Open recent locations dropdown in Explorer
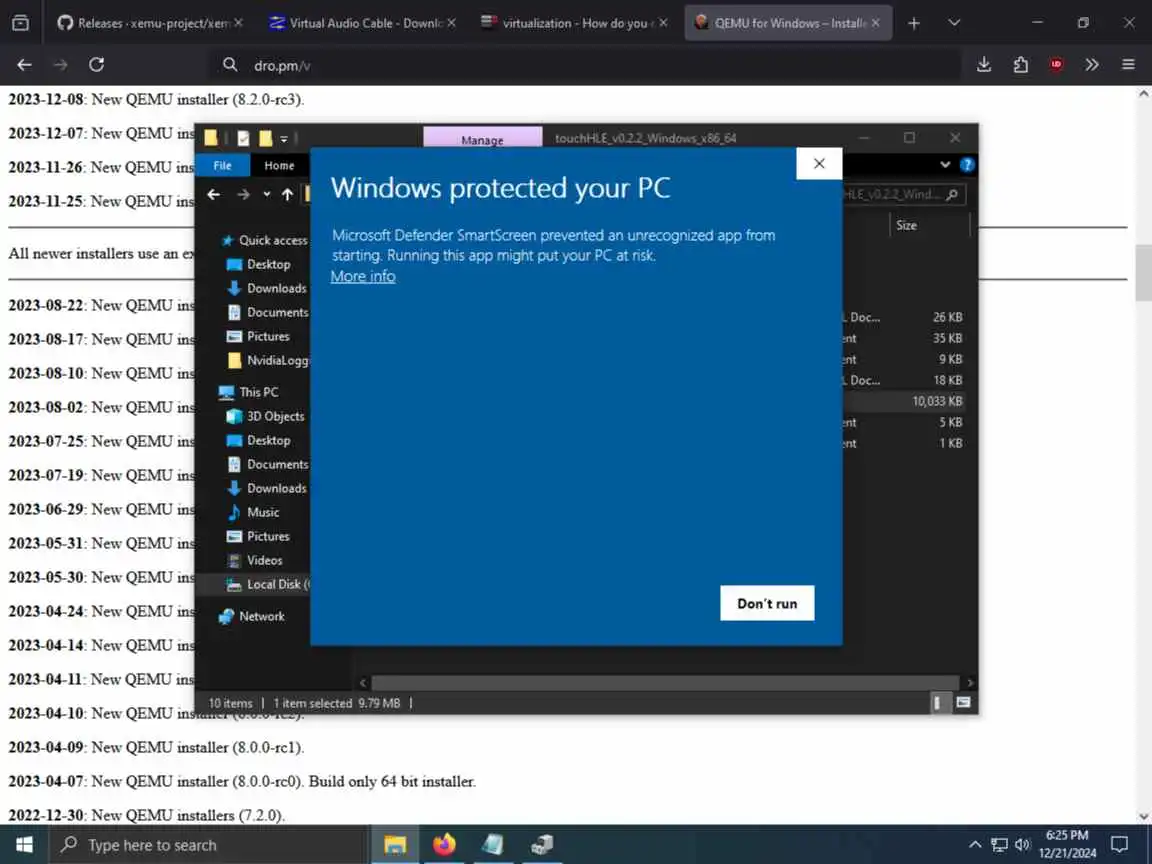Screen dimensions: 1152x864 267,195
